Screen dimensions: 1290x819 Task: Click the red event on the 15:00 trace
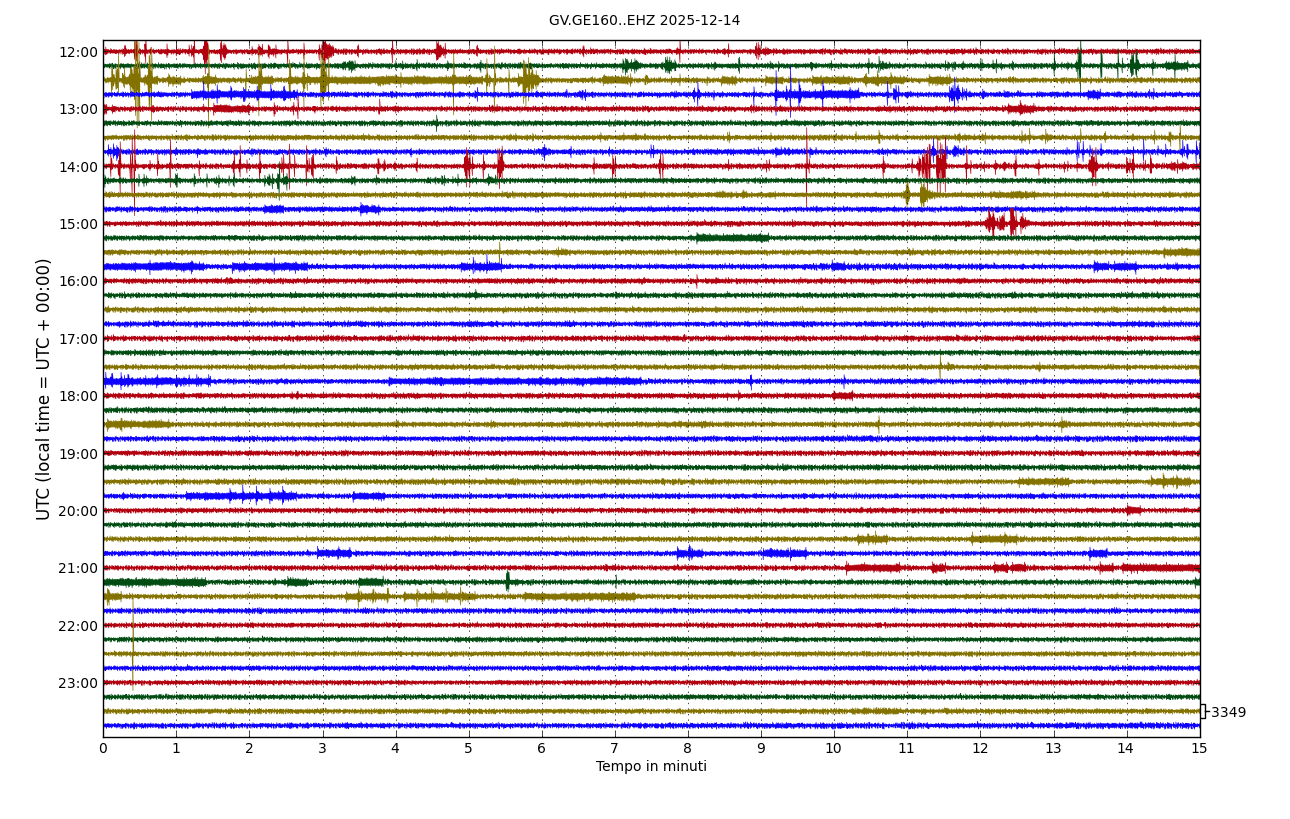tap(1003, 223)
